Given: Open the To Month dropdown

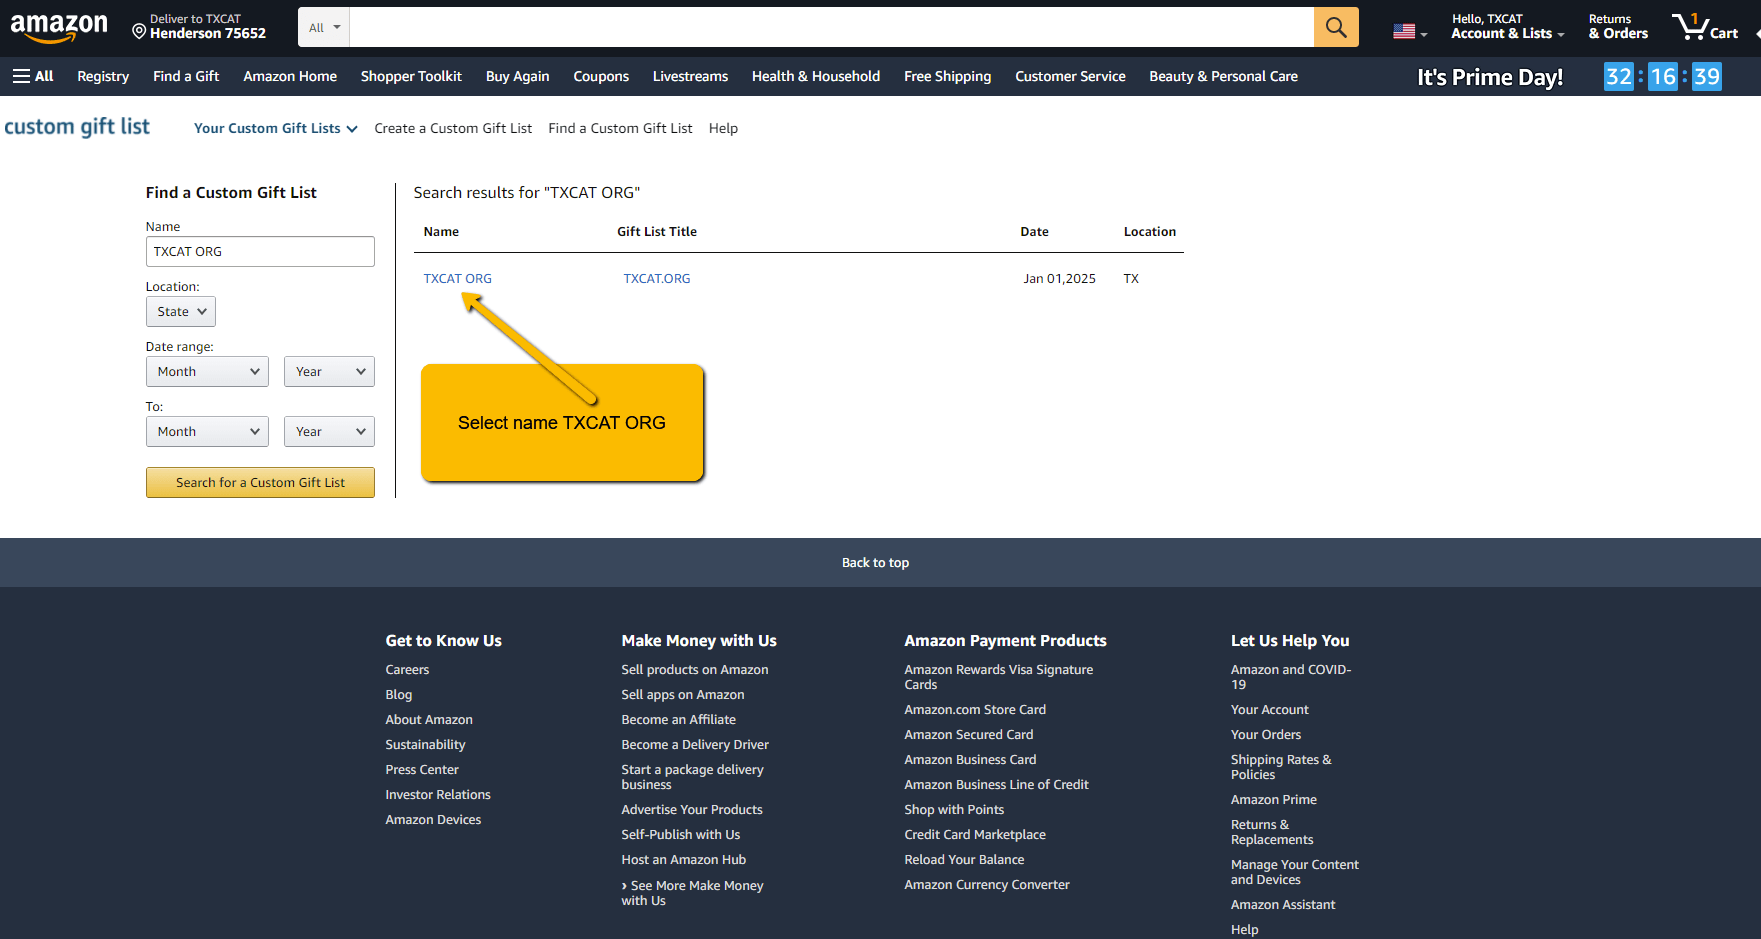Looking at the screenshot, I should pos(207,431).
